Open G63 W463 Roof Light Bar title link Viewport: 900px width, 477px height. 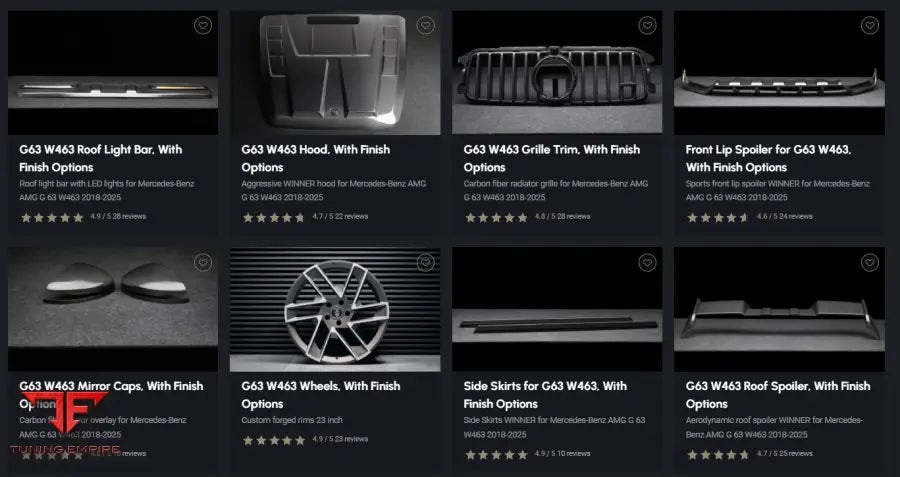point(100,158)
